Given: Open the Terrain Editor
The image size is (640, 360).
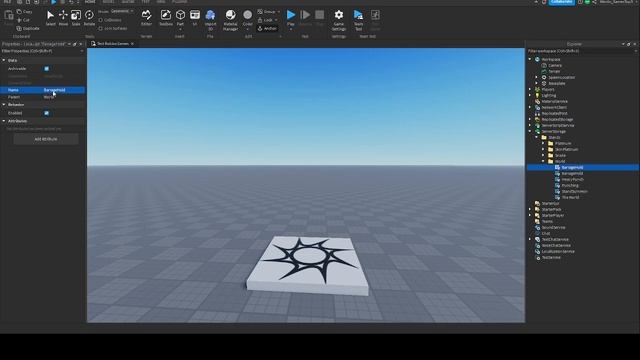Looking at the screenshot, I should pos(146,18).
